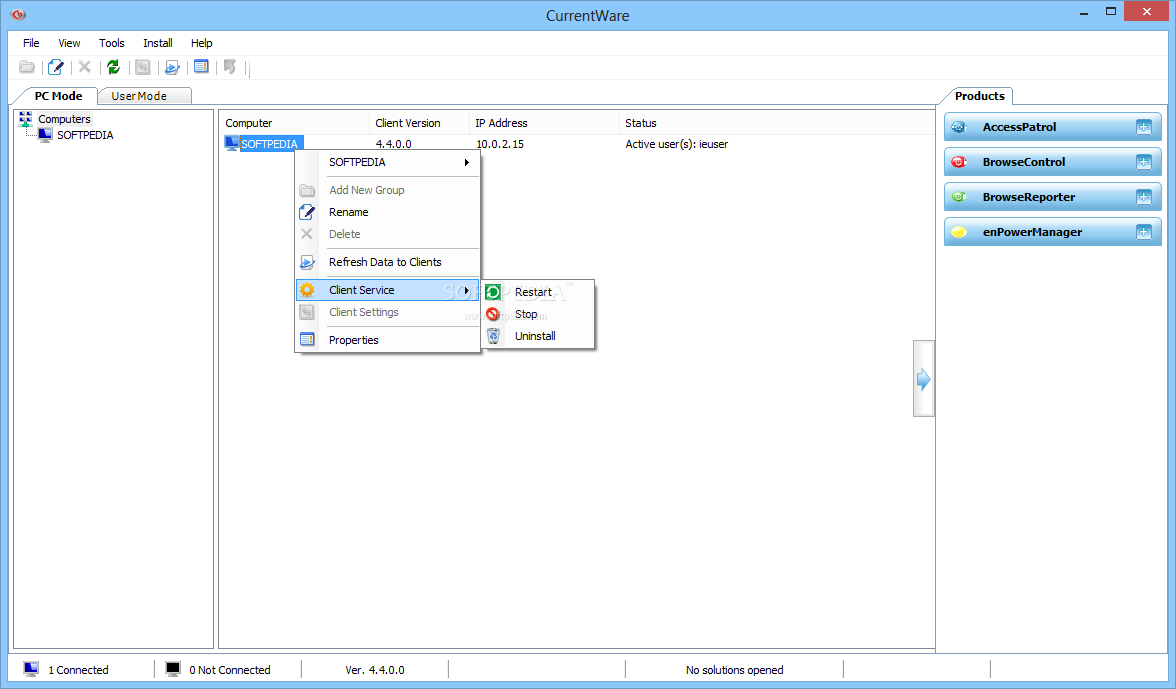Select Refresh Data to Clients menu entry
1176x689 pixels.
pos(388,262)
